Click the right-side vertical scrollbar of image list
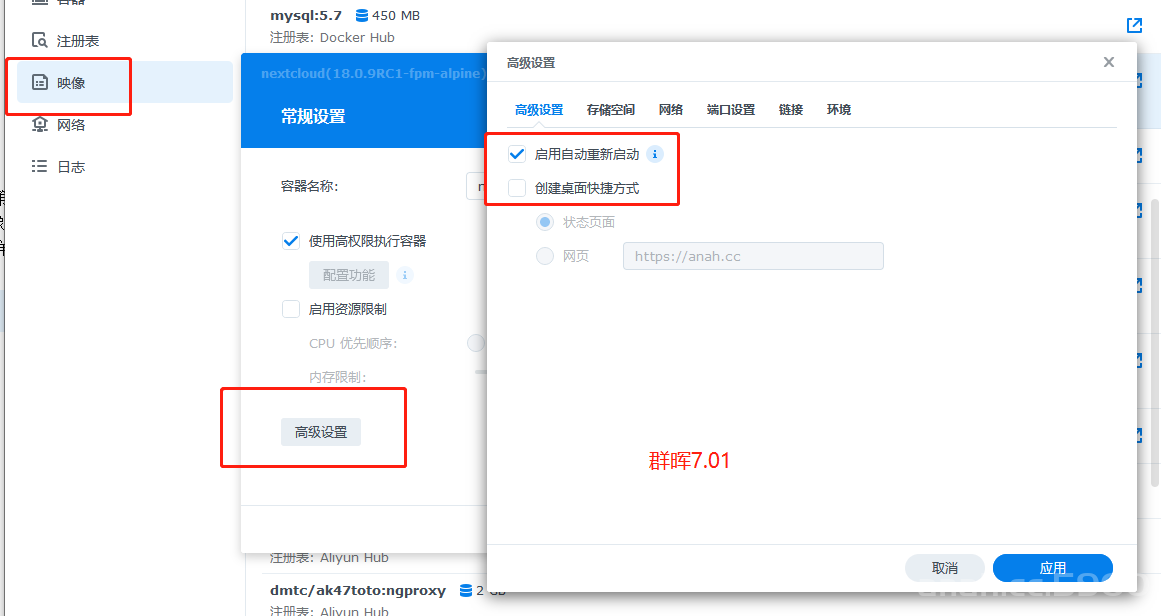1169x616 pixels. (1155, 343)
